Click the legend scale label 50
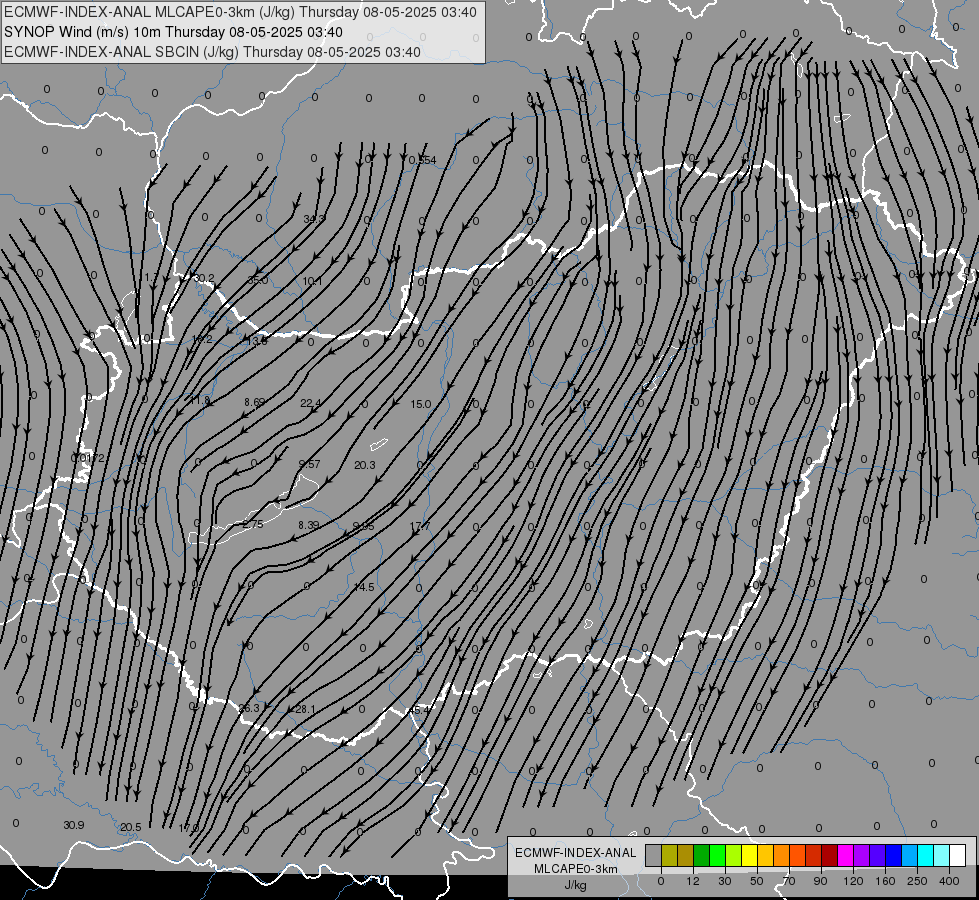 tap(757, 881)
